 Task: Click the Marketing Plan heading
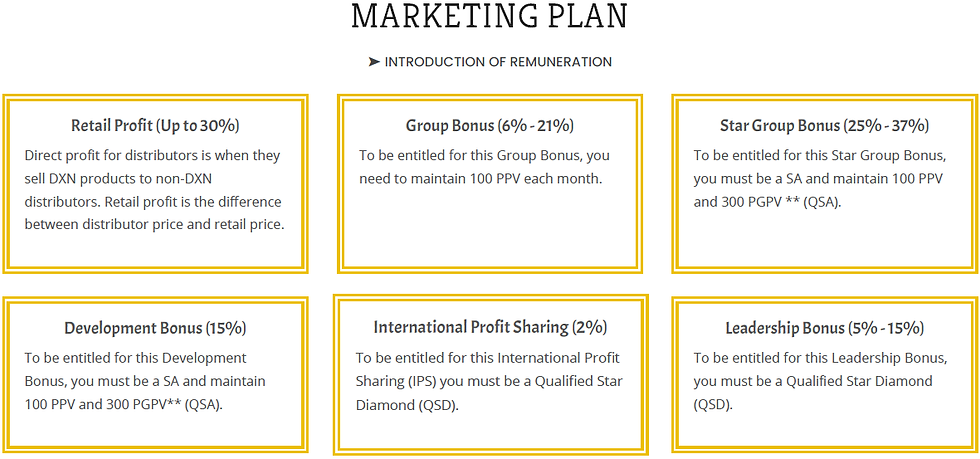click(x=489, y=17)
